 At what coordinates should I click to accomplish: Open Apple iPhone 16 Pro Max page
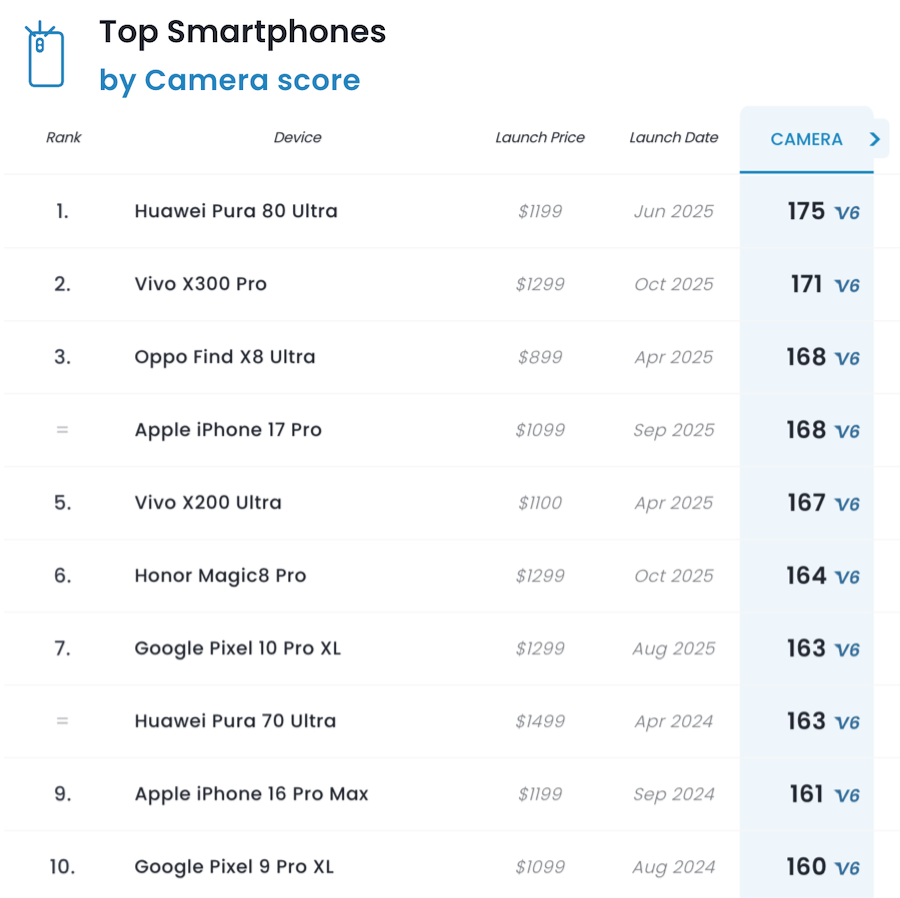click(251, 794)
